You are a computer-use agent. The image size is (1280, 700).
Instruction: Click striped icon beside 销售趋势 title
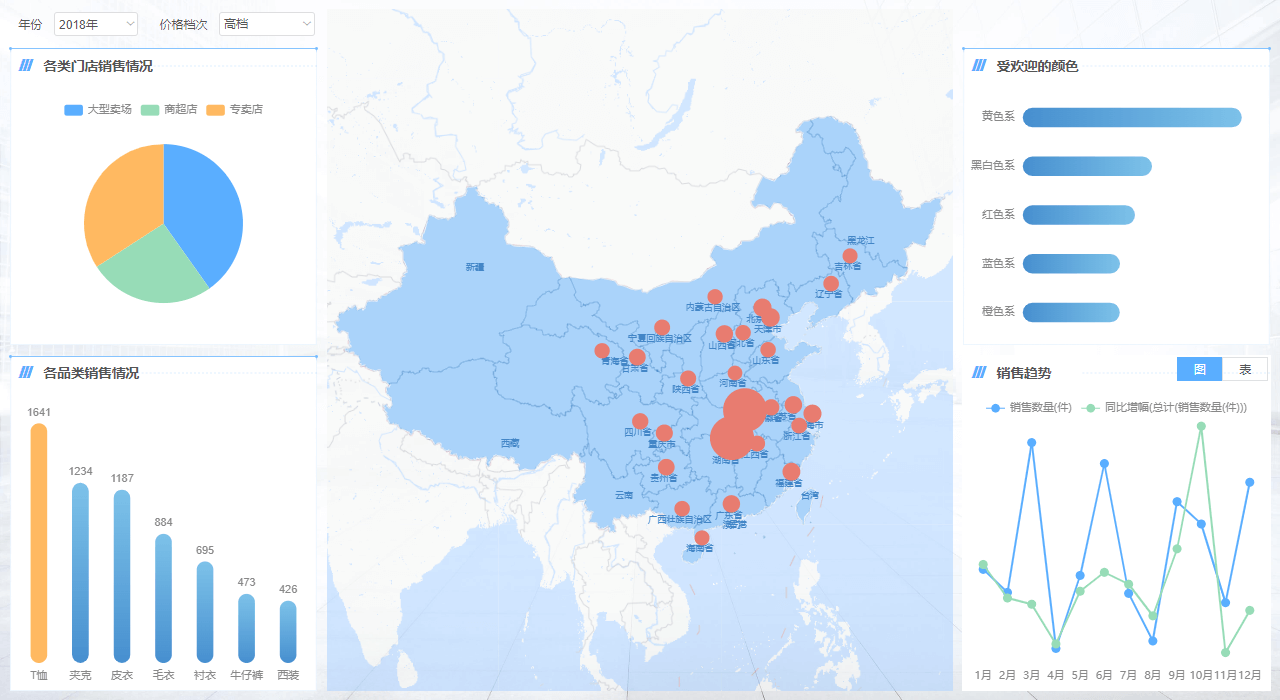click(x=979, y=373)
